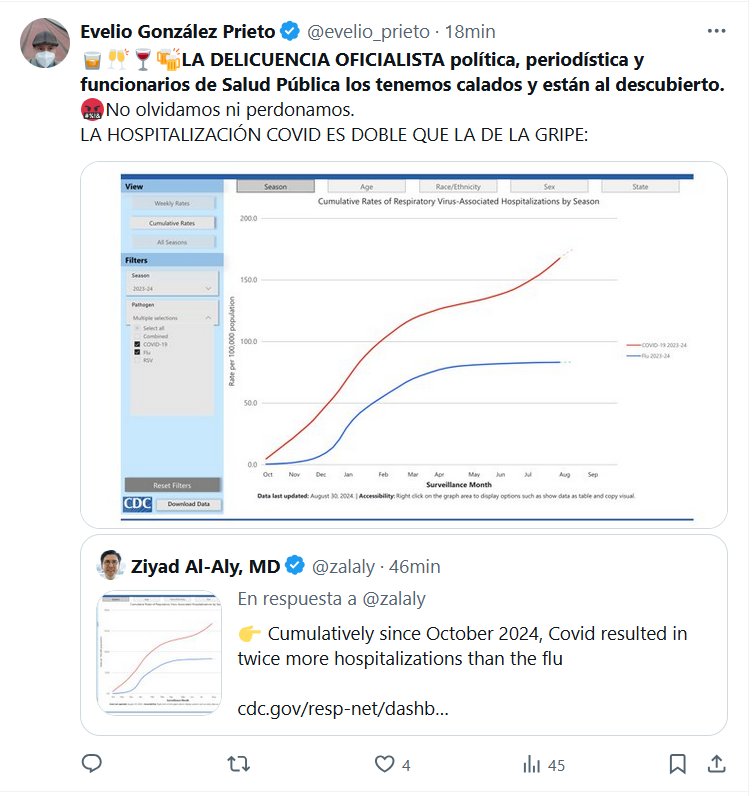Screen dimensions: 752x796
Task: Select the Race/Ethnicity tab
Action: [458, 187]
